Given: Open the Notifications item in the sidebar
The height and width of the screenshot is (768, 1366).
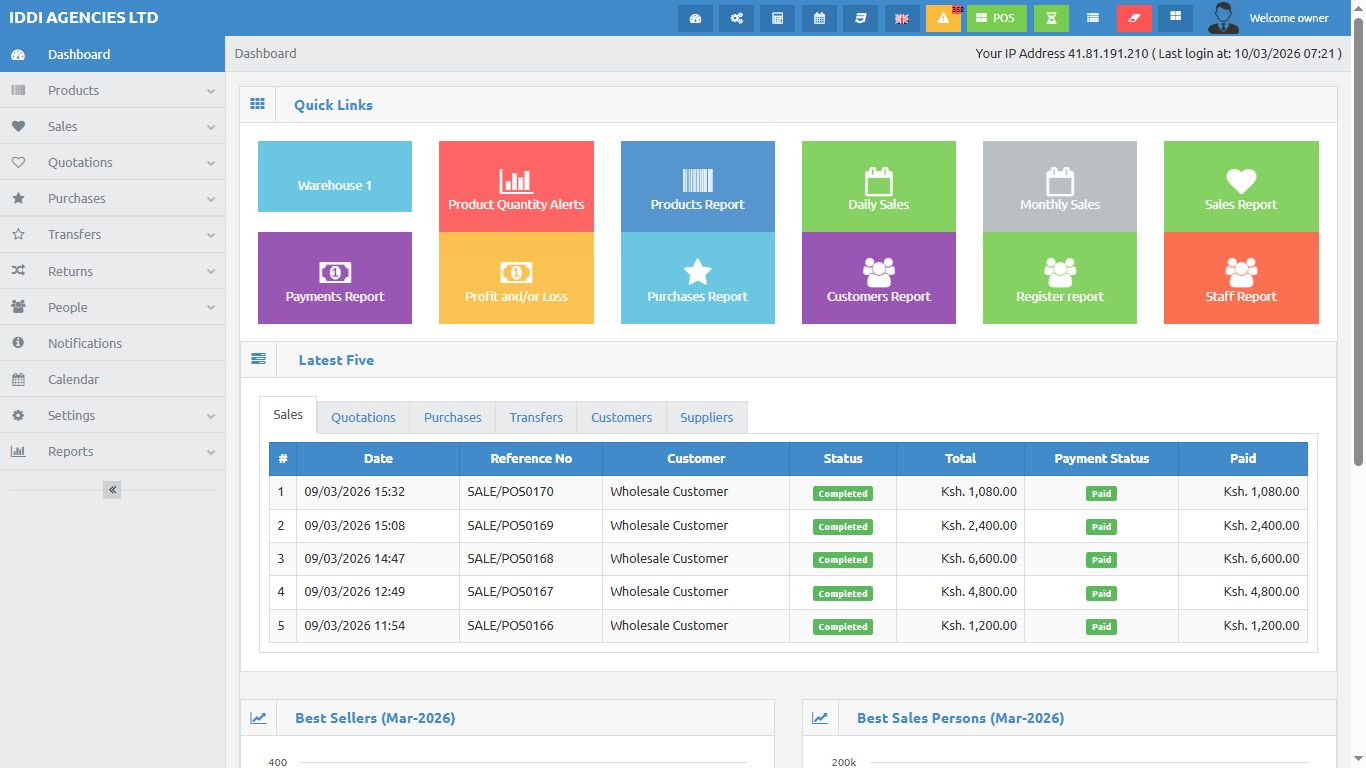Looking at the screenshot, I should pyautogui.click(x=112, y=343).
